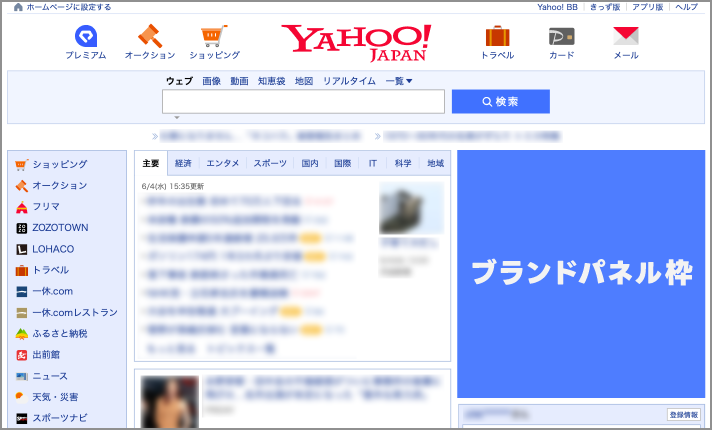The image size is (712, 430).
Task: Click the sidebar ショッピング cart icon
Action: coord(21,164)
